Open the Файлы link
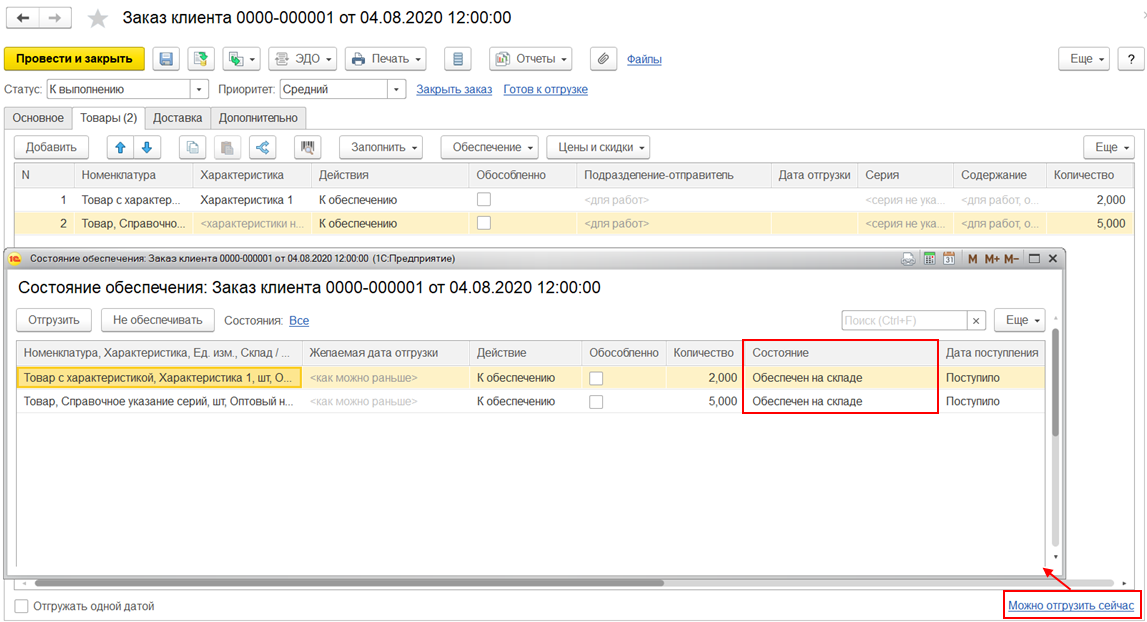This screenshot has height=622, width=1147. [x=644, y=59]
